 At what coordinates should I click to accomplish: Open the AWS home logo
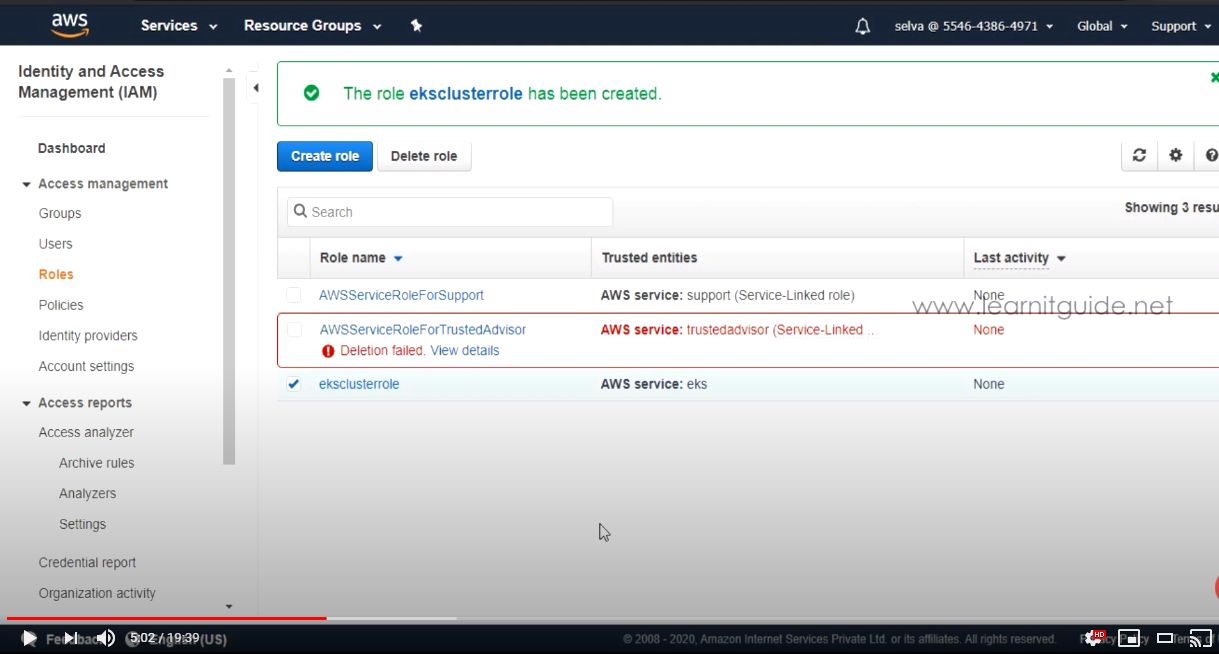tap(69, 25)
